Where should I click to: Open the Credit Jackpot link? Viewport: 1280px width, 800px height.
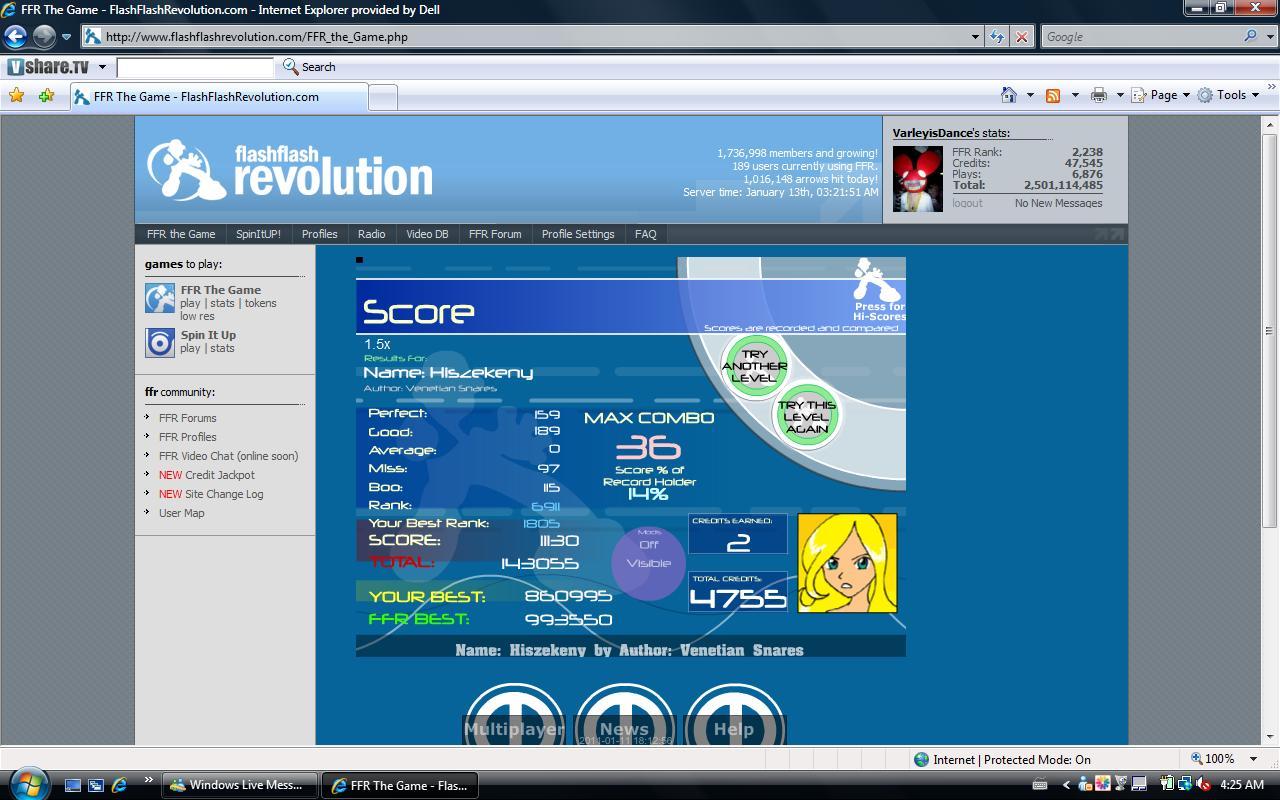pos(207,475)
